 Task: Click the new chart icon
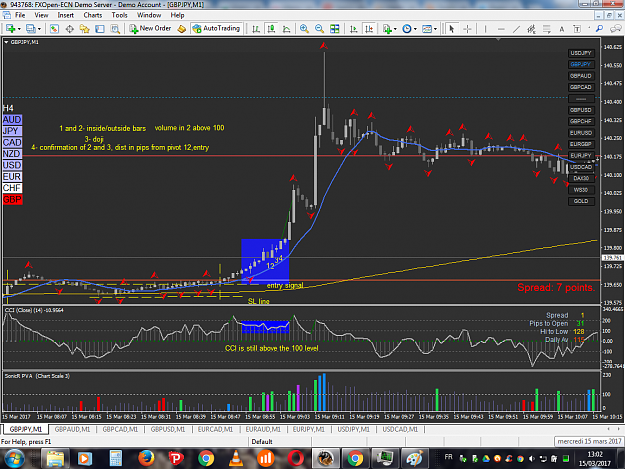click(10, 29)
